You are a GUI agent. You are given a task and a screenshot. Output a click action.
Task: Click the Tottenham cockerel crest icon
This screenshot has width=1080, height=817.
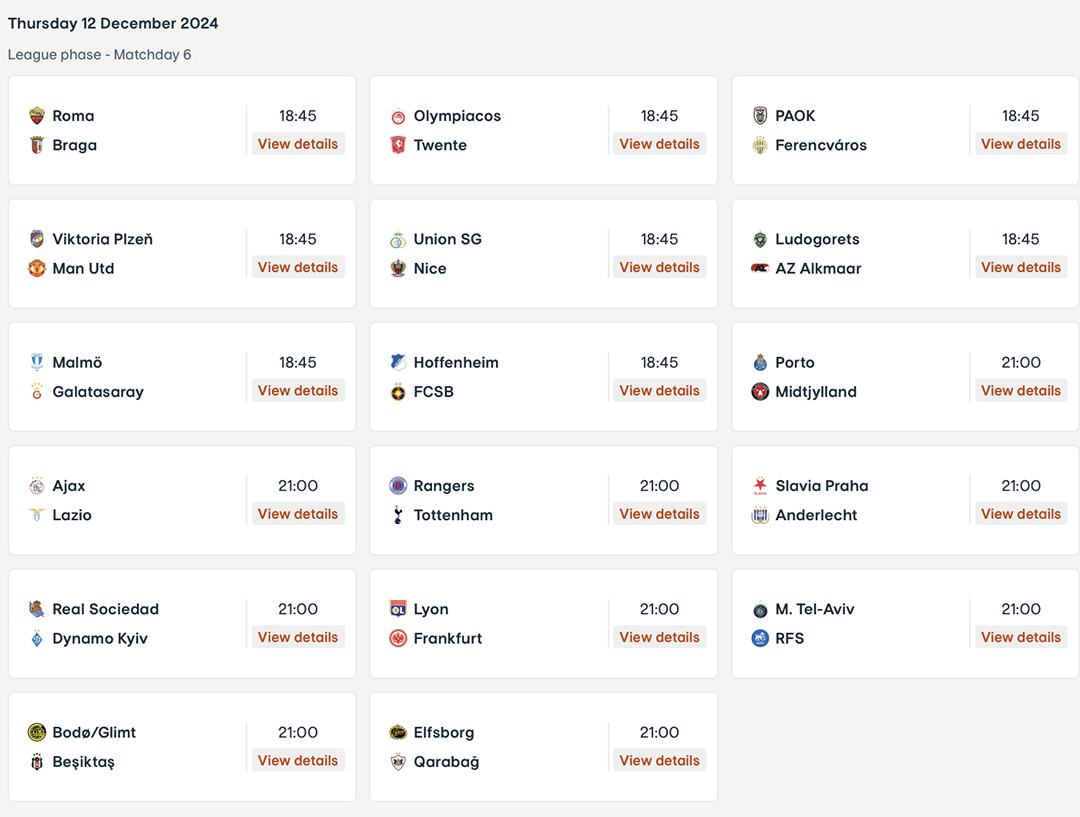pos(398,515)
